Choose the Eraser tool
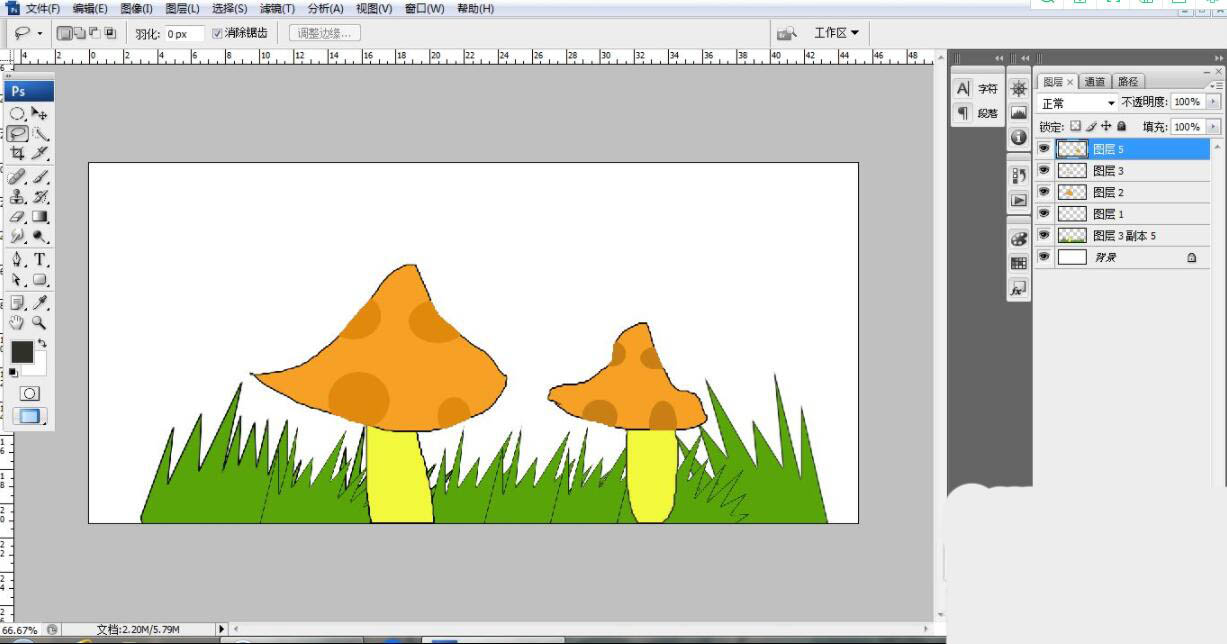Screen dimensions: 1227x644 (x=18, y=216)
